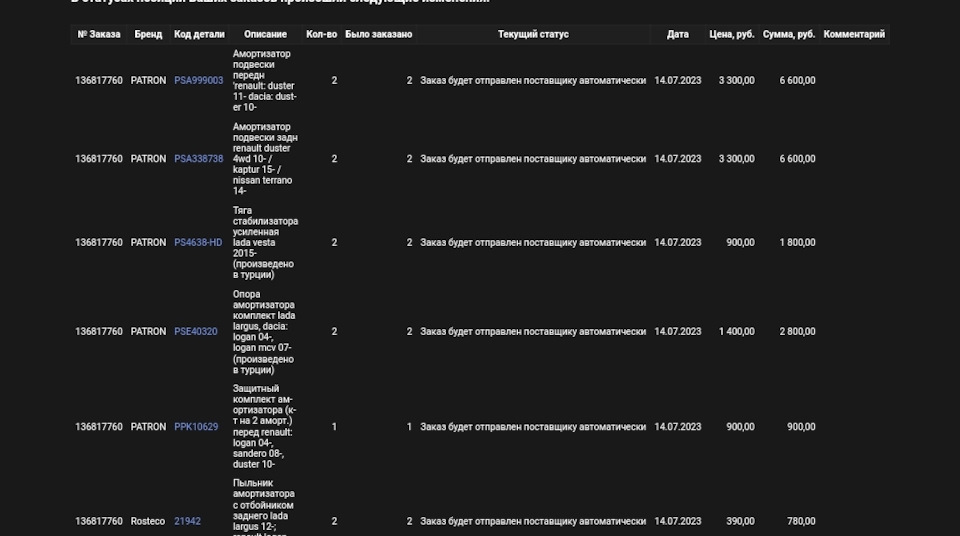Click the "Бренд" column header
Screen dimensions: 960x536
148,34
